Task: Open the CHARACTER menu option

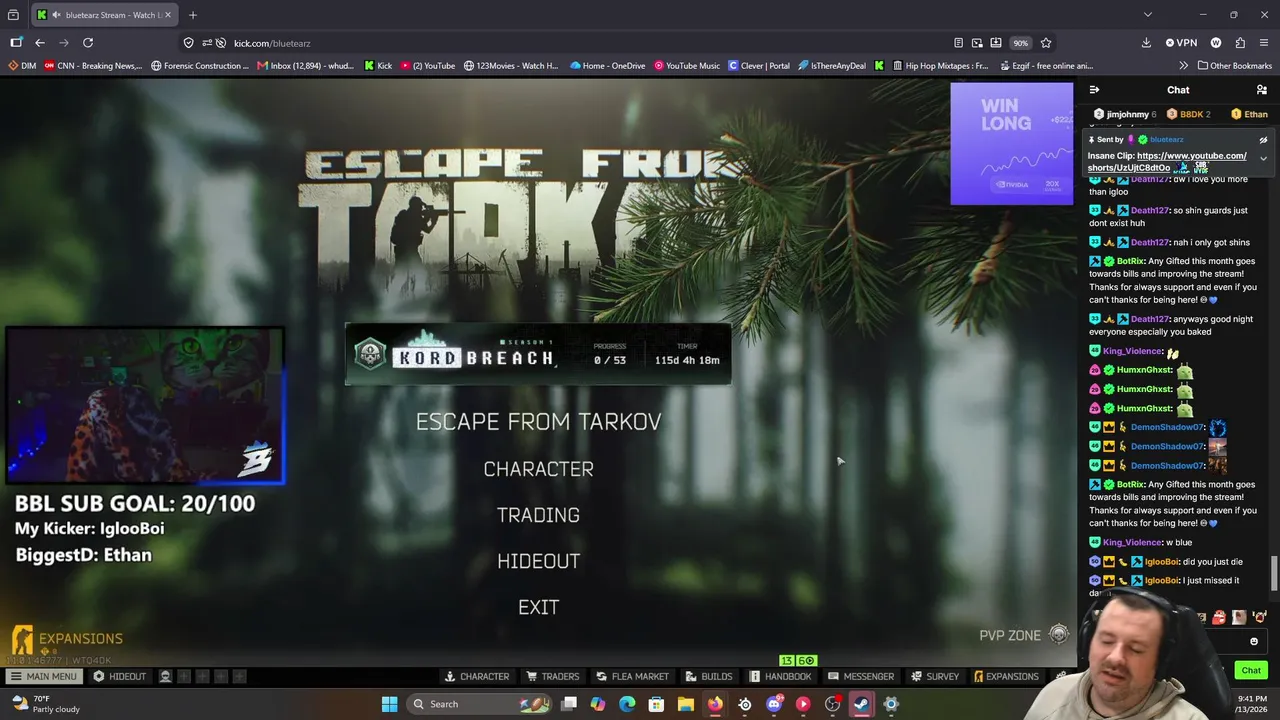Action: [x=538, y=469]
